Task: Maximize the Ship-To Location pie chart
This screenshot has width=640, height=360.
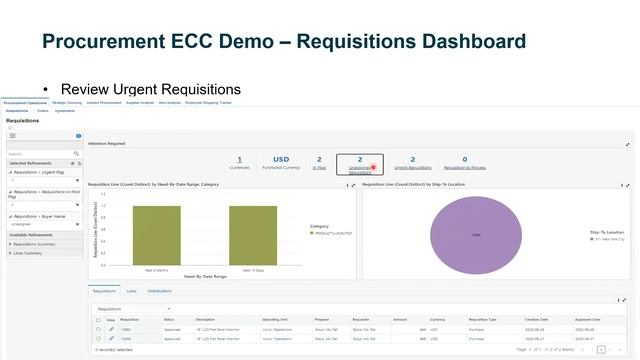Action: click(x=627, y=185)
